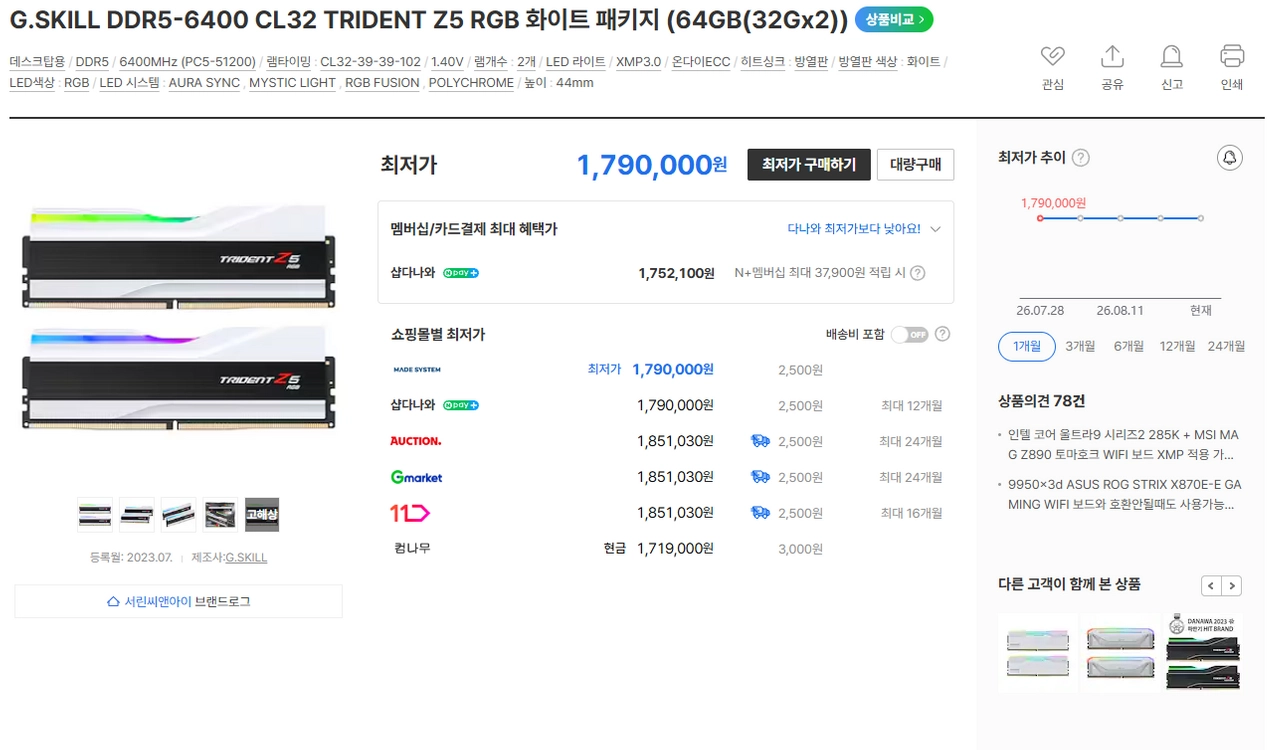Click help icon beside 배송비 포함 toggle

tap(942, 334)
